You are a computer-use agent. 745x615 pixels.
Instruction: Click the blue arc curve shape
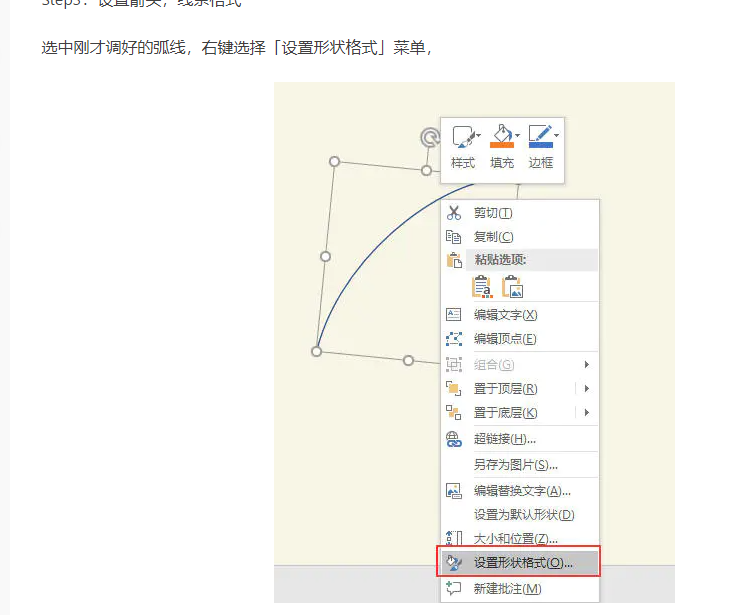click(x=375, y=249)
